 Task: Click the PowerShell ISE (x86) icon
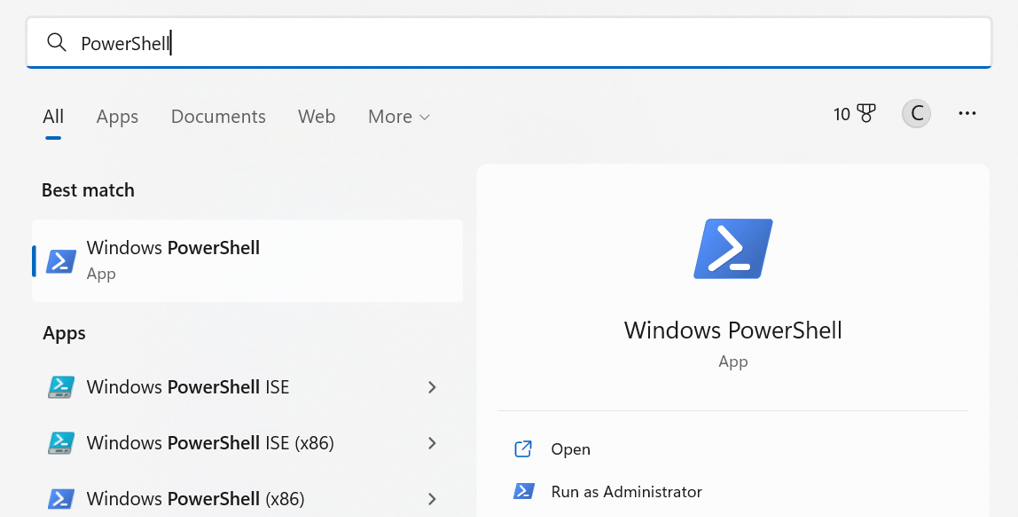point(61,442)
